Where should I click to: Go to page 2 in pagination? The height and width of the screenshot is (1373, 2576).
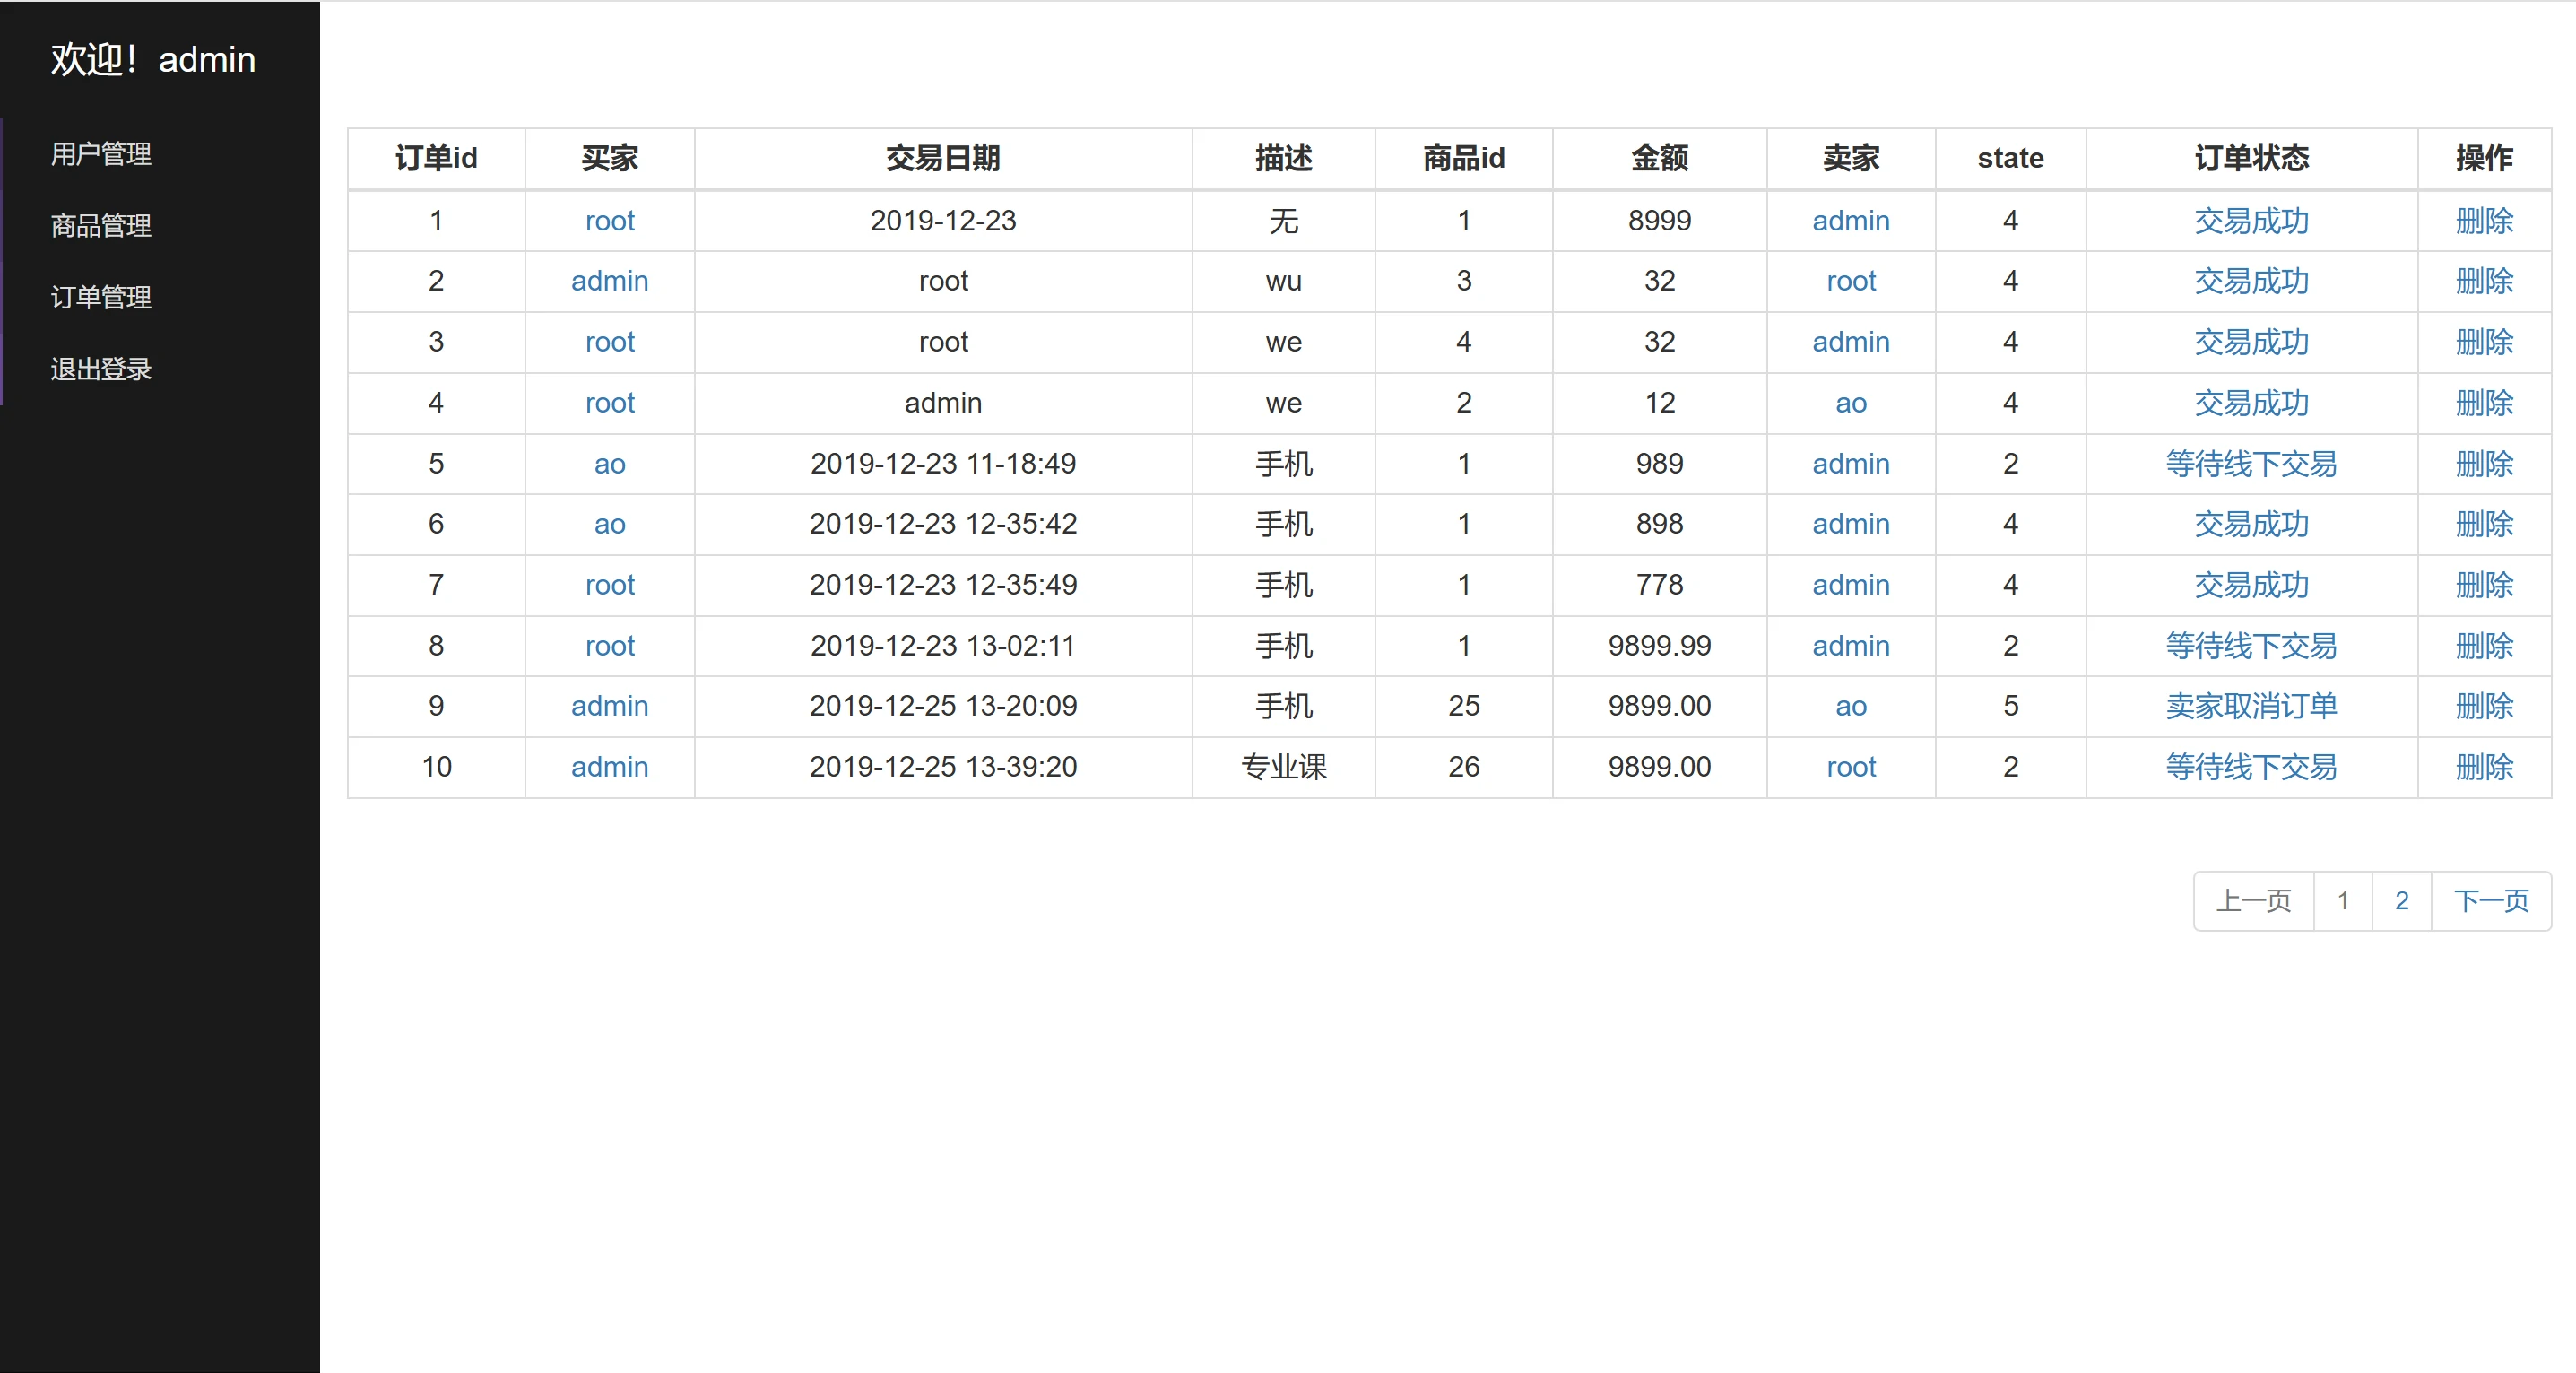2401,901
